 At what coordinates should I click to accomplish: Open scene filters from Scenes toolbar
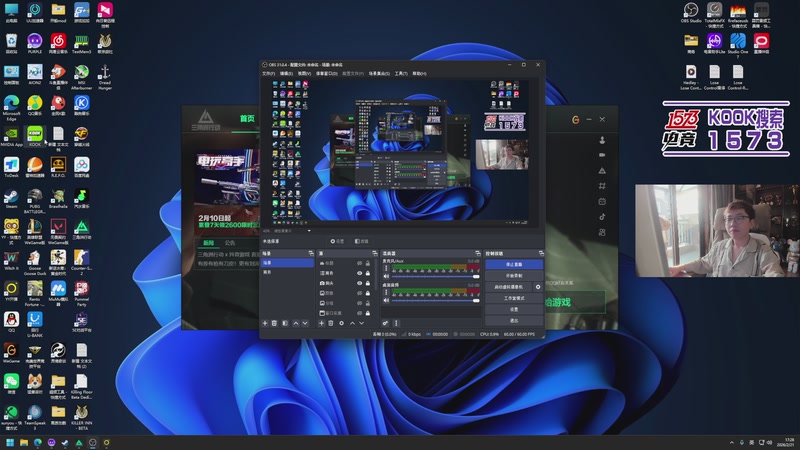pos(285,323)
